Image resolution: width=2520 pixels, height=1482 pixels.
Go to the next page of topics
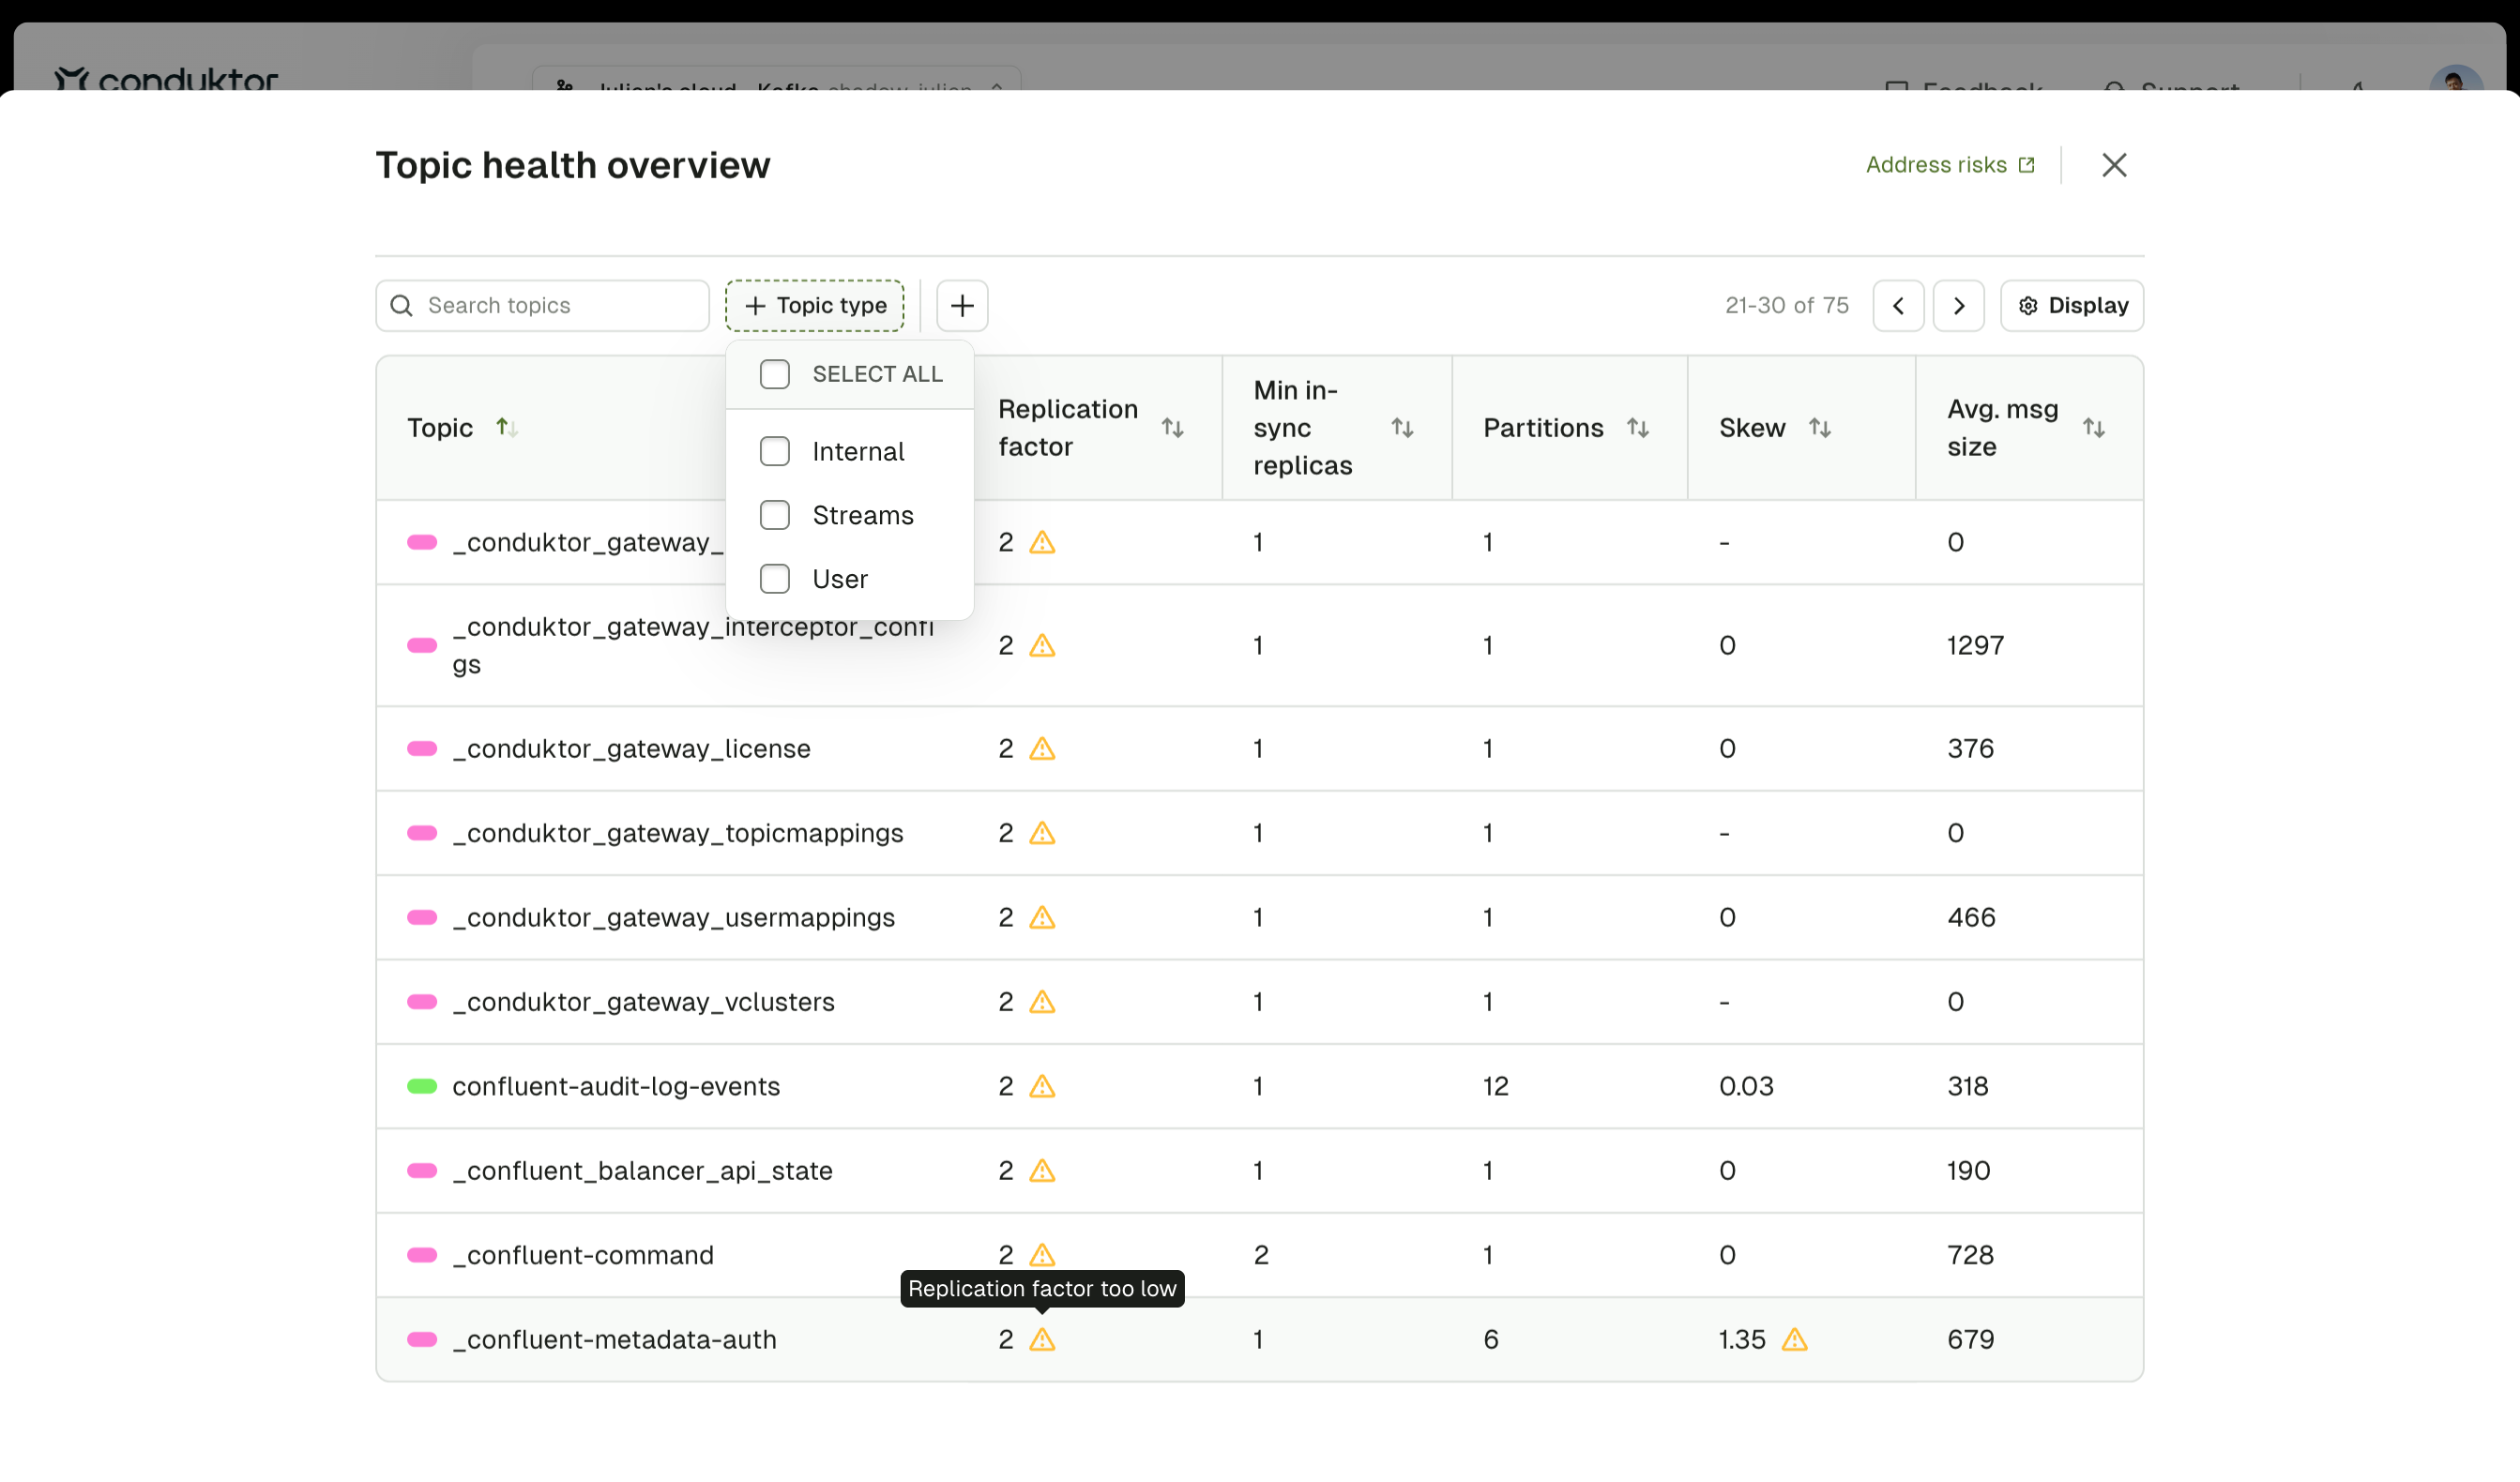click(1959, 305)
